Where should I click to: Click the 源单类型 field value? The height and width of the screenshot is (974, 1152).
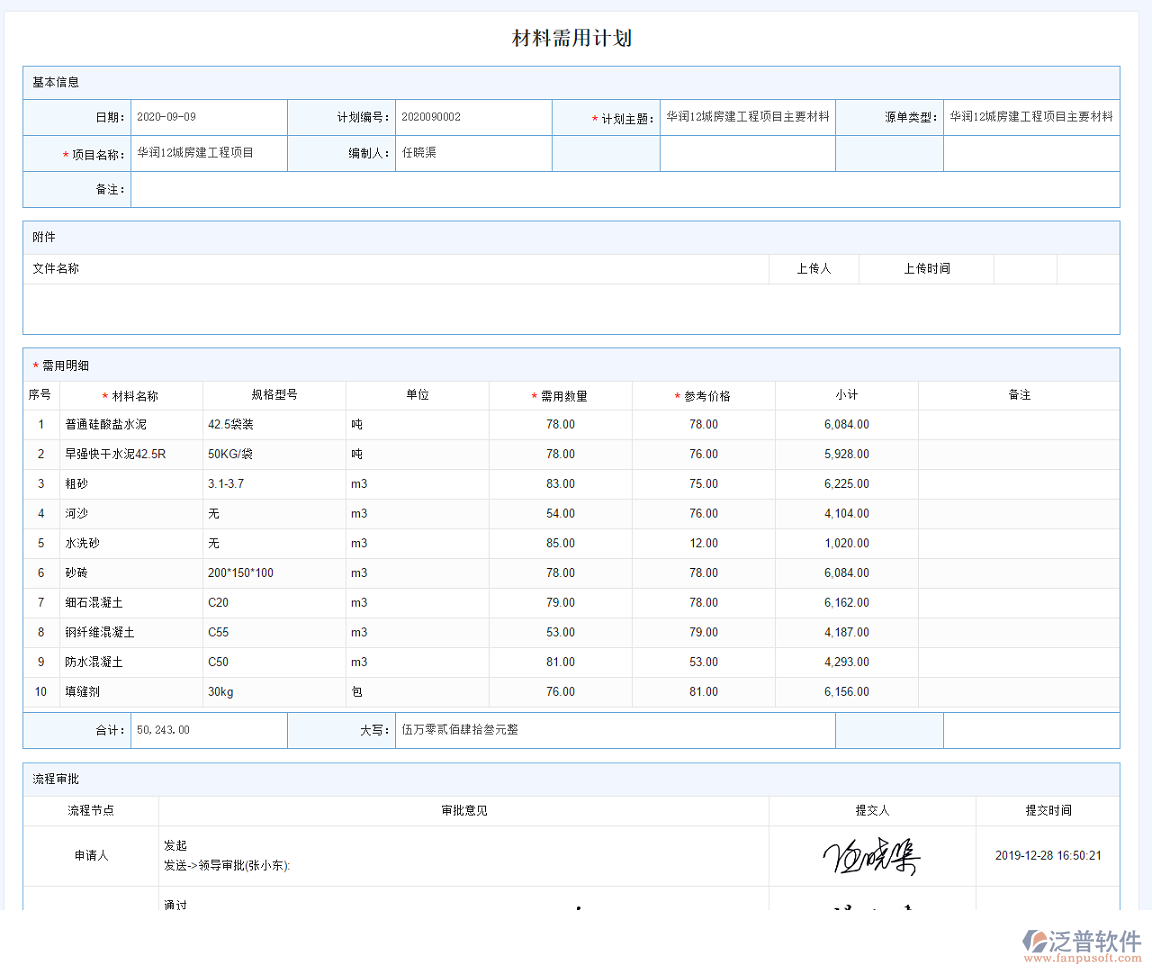pos(1030,117)
